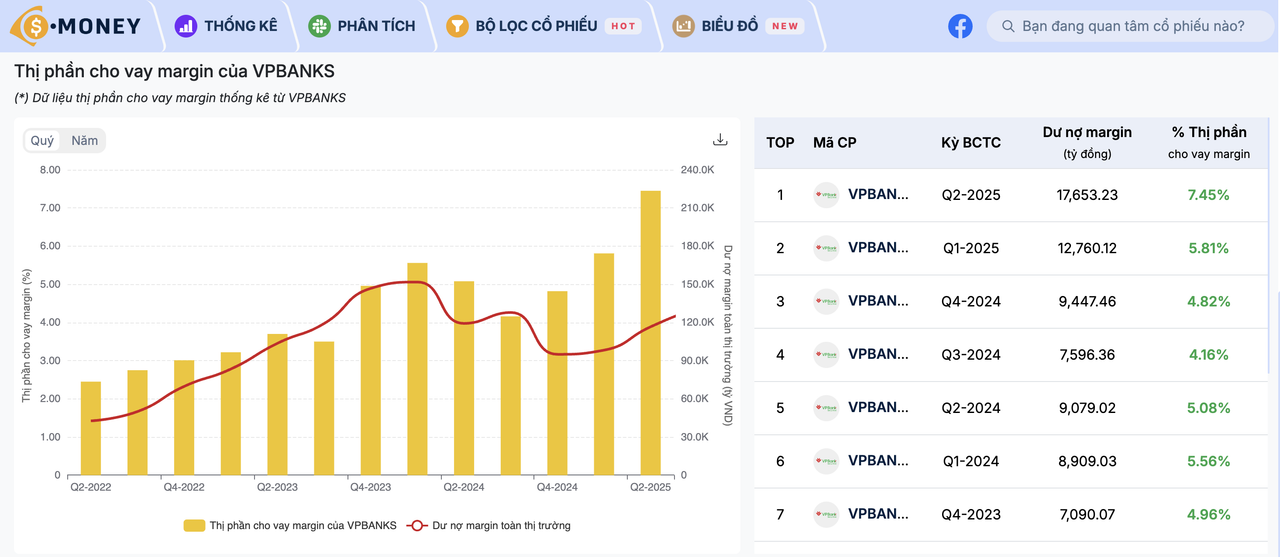The height and width of the screenshot is (557, 1280).
Task: Click the 5.81% market share value
Action: [1208, 248]
